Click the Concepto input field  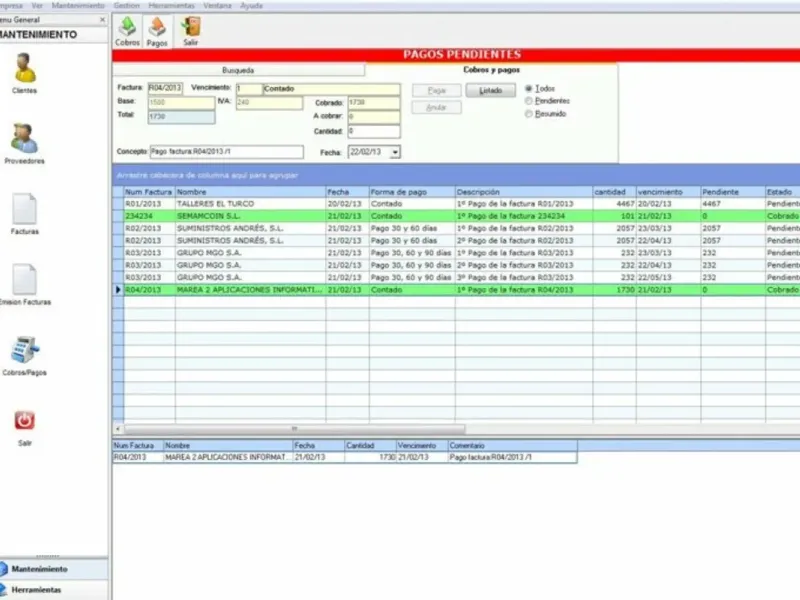pos(227,152)
